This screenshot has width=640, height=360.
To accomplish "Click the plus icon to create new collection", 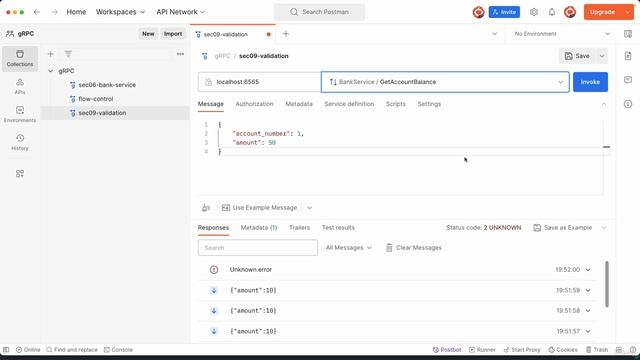I will pos(51,54).
